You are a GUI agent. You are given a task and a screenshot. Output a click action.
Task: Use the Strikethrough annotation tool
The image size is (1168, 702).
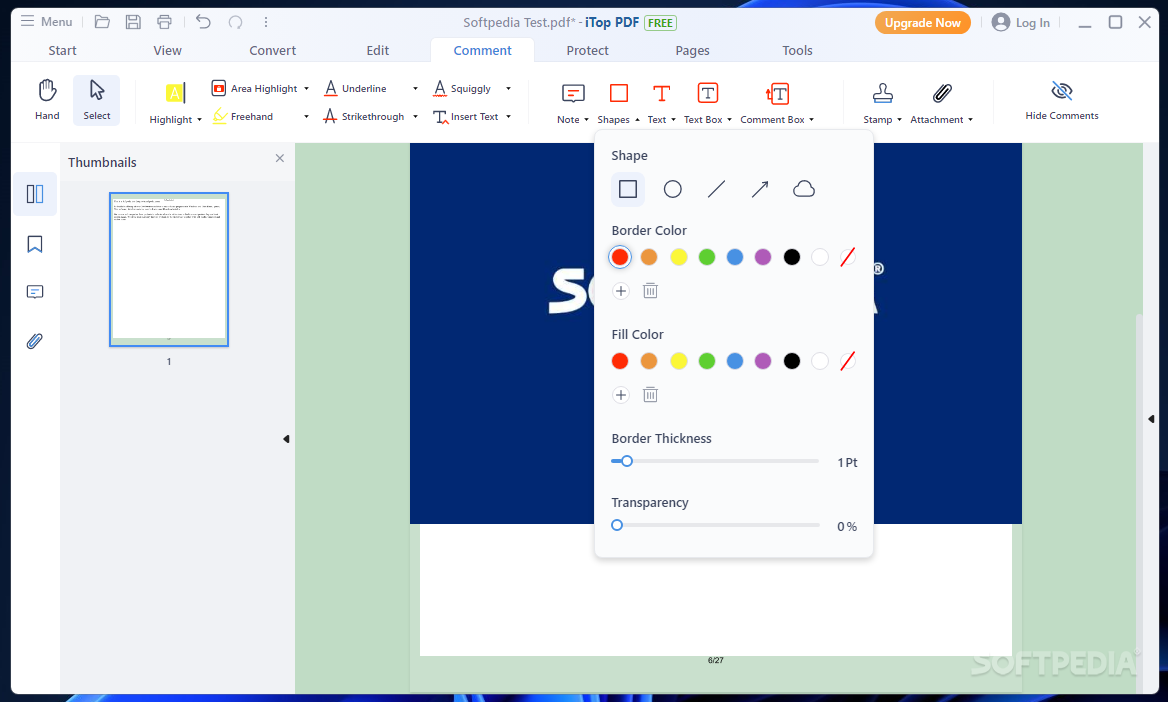coord(364,116)
